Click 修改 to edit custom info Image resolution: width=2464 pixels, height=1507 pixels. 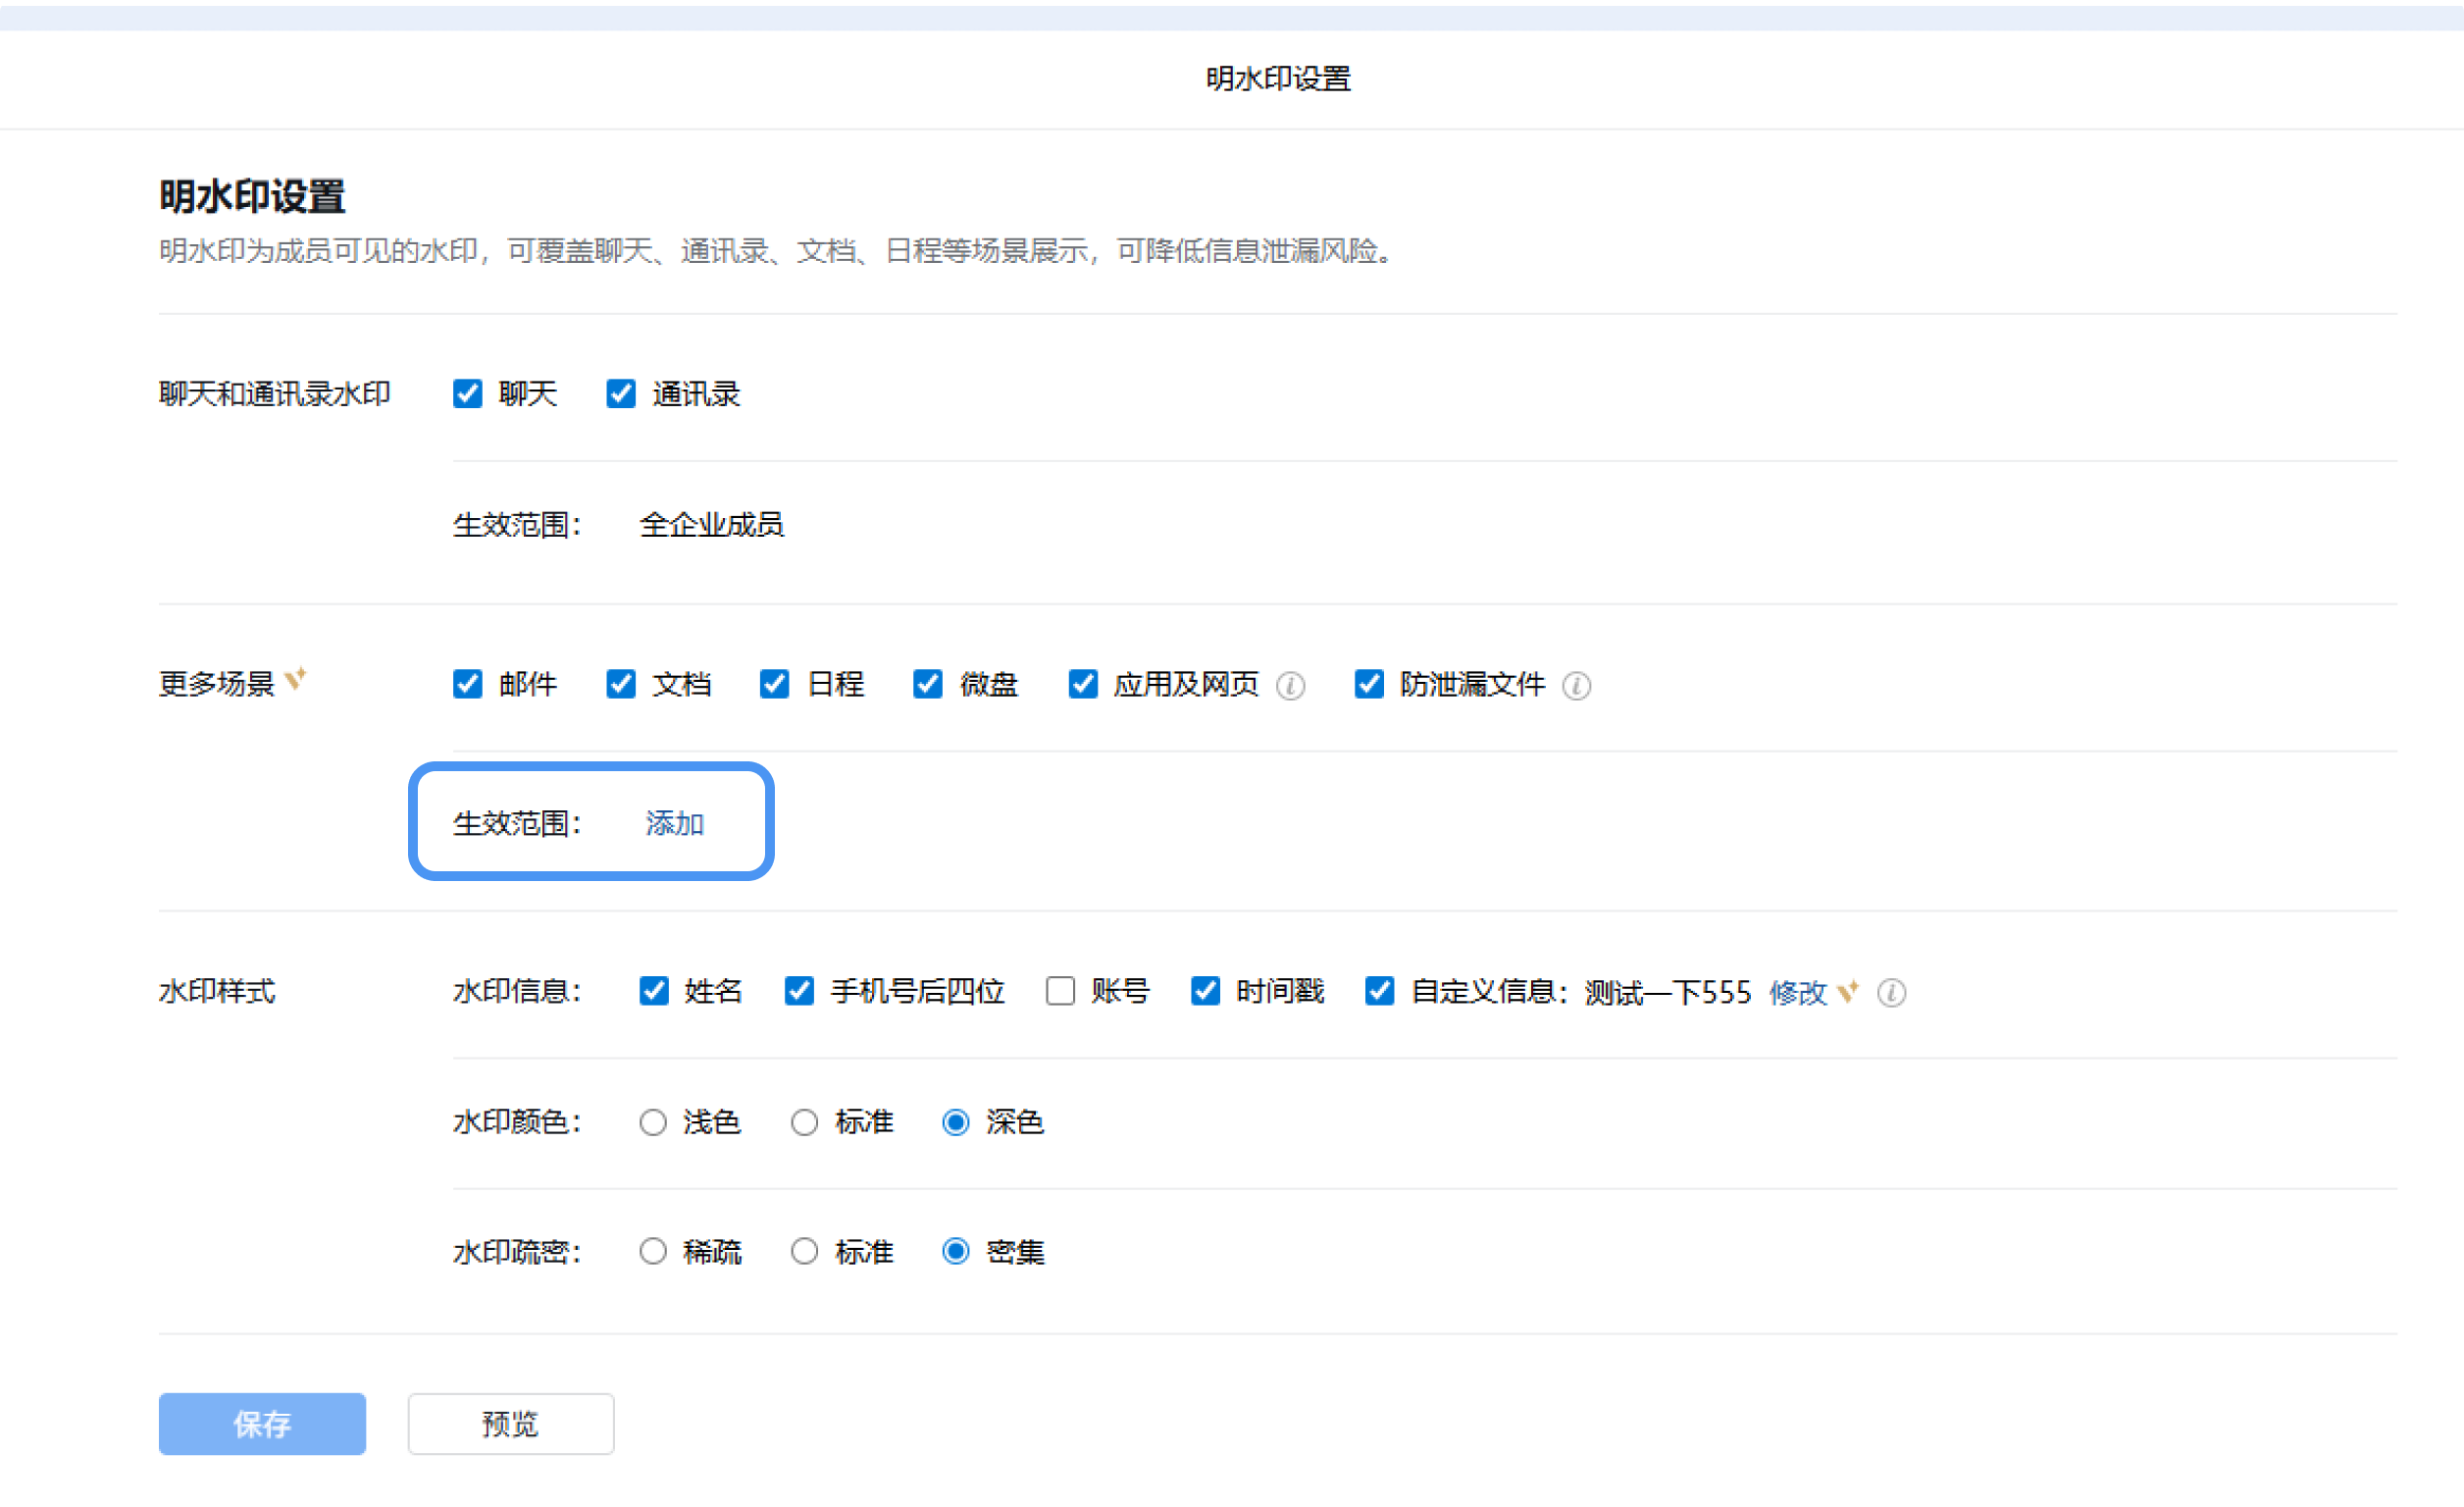(x=1798, y=993)
